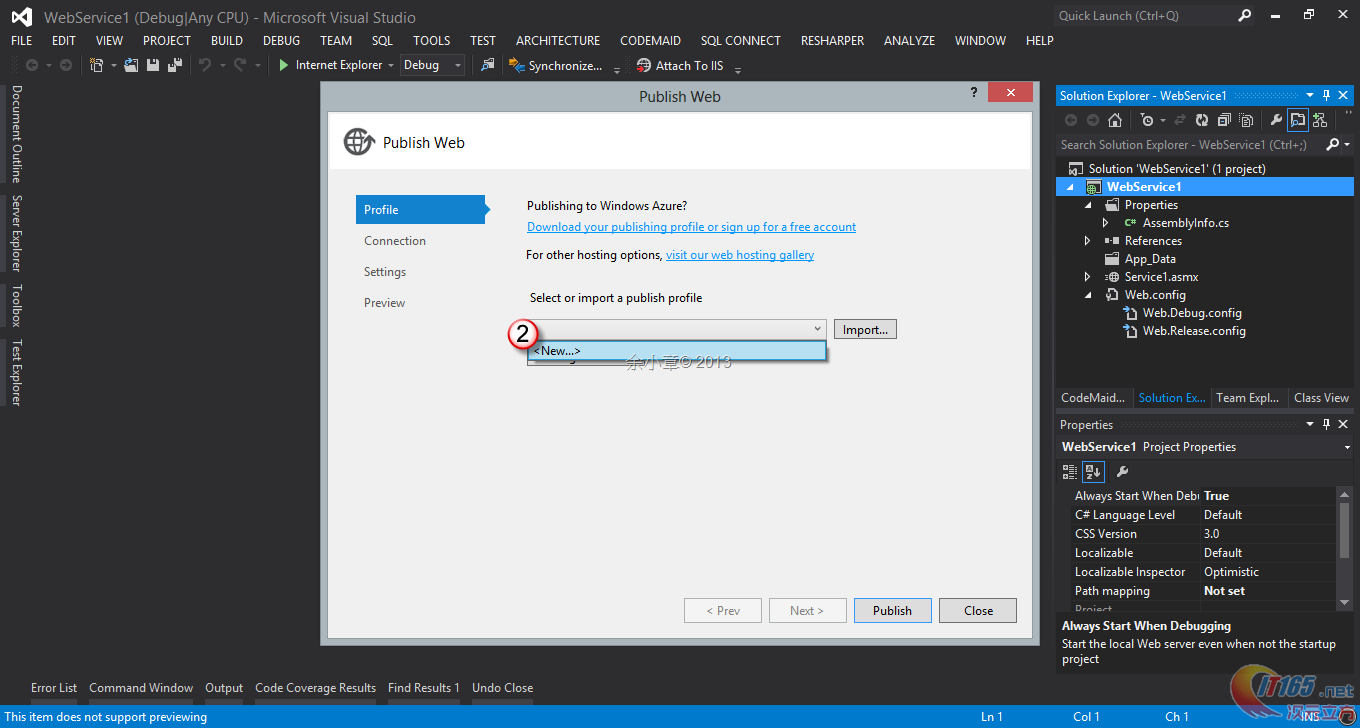Click View Class Diagram icon in Solution Explorer
This screenshot has width=1360, height=728.
(x=1320, y=120)
